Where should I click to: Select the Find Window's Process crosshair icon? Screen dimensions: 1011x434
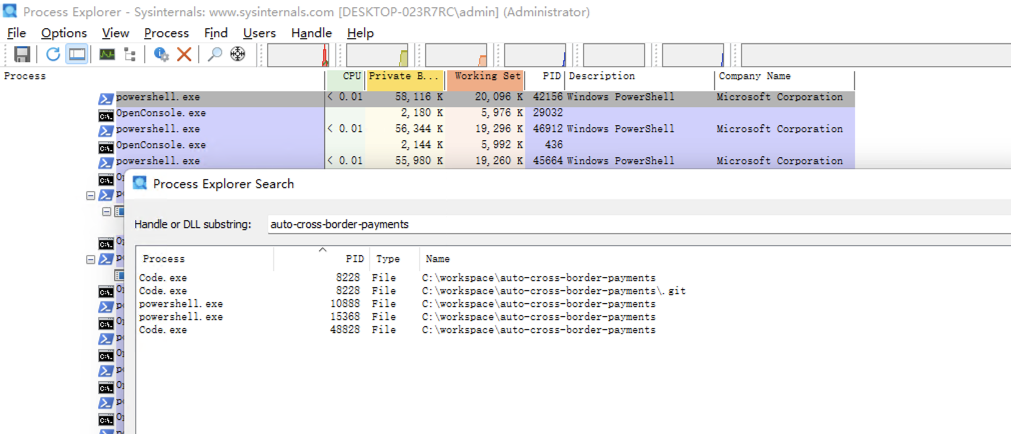(x=237, y=54)
